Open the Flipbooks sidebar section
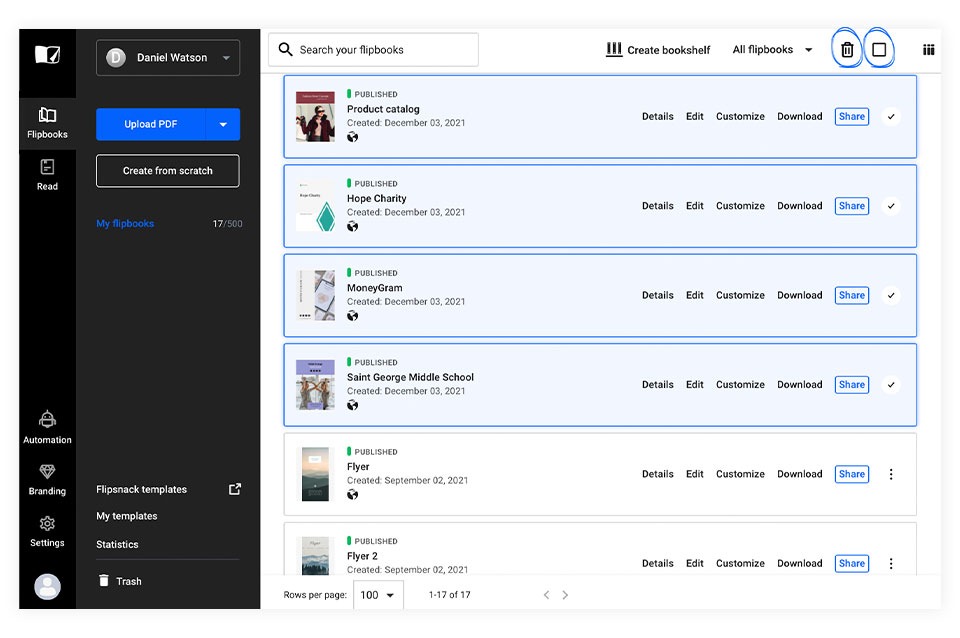The image size is (960, 638). [x=47, y=123]
